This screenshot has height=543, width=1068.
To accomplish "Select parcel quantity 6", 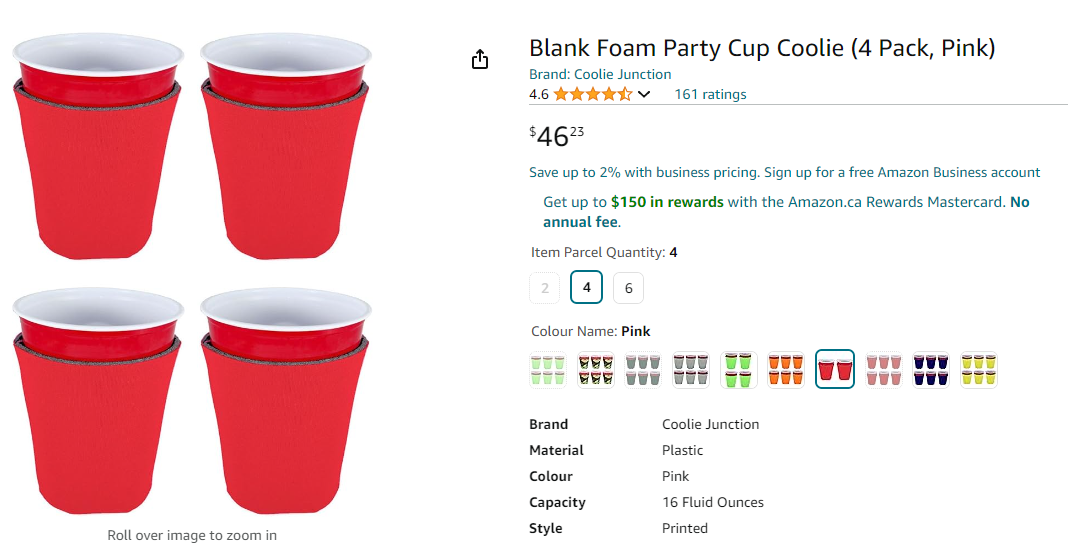I will pos(628,288).
